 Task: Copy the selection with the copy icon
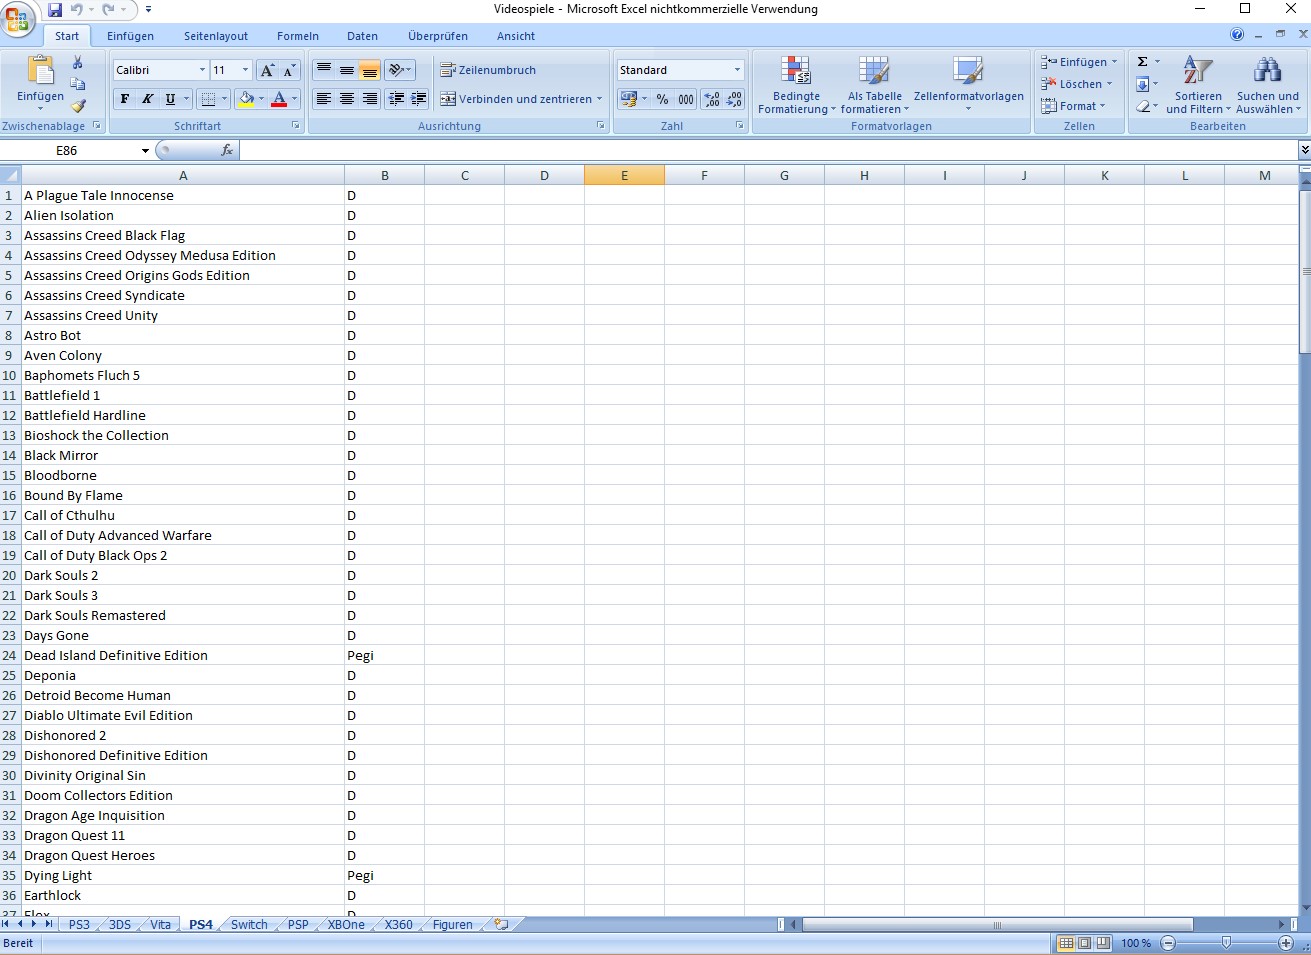coord(78,84)
